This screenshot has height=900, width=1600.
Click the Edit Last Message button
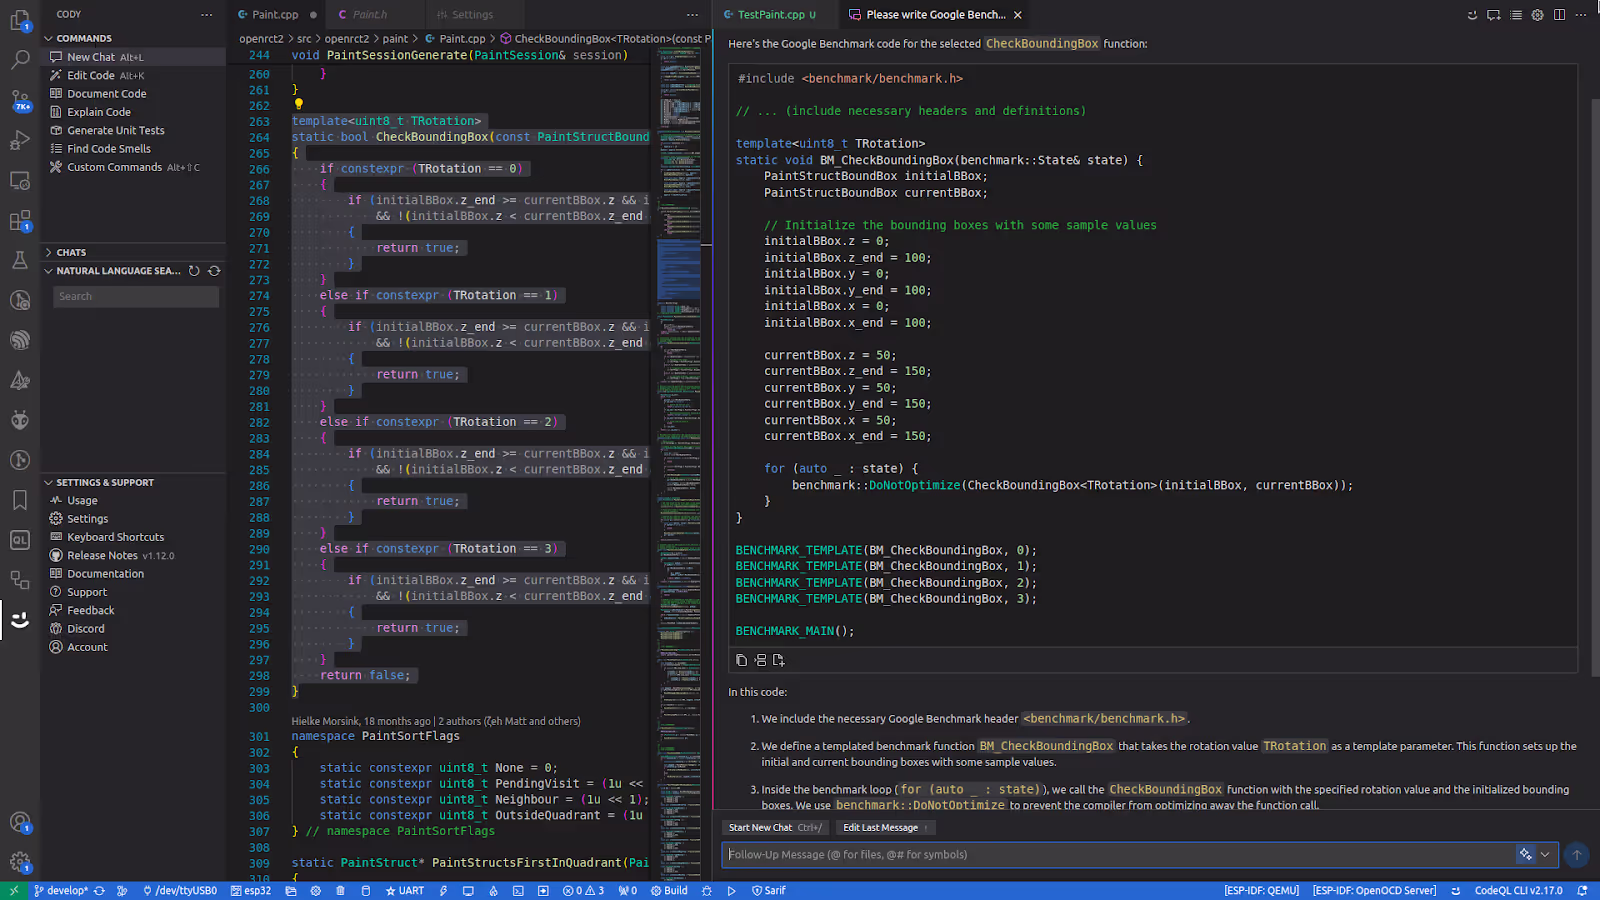tap(884, 827)
